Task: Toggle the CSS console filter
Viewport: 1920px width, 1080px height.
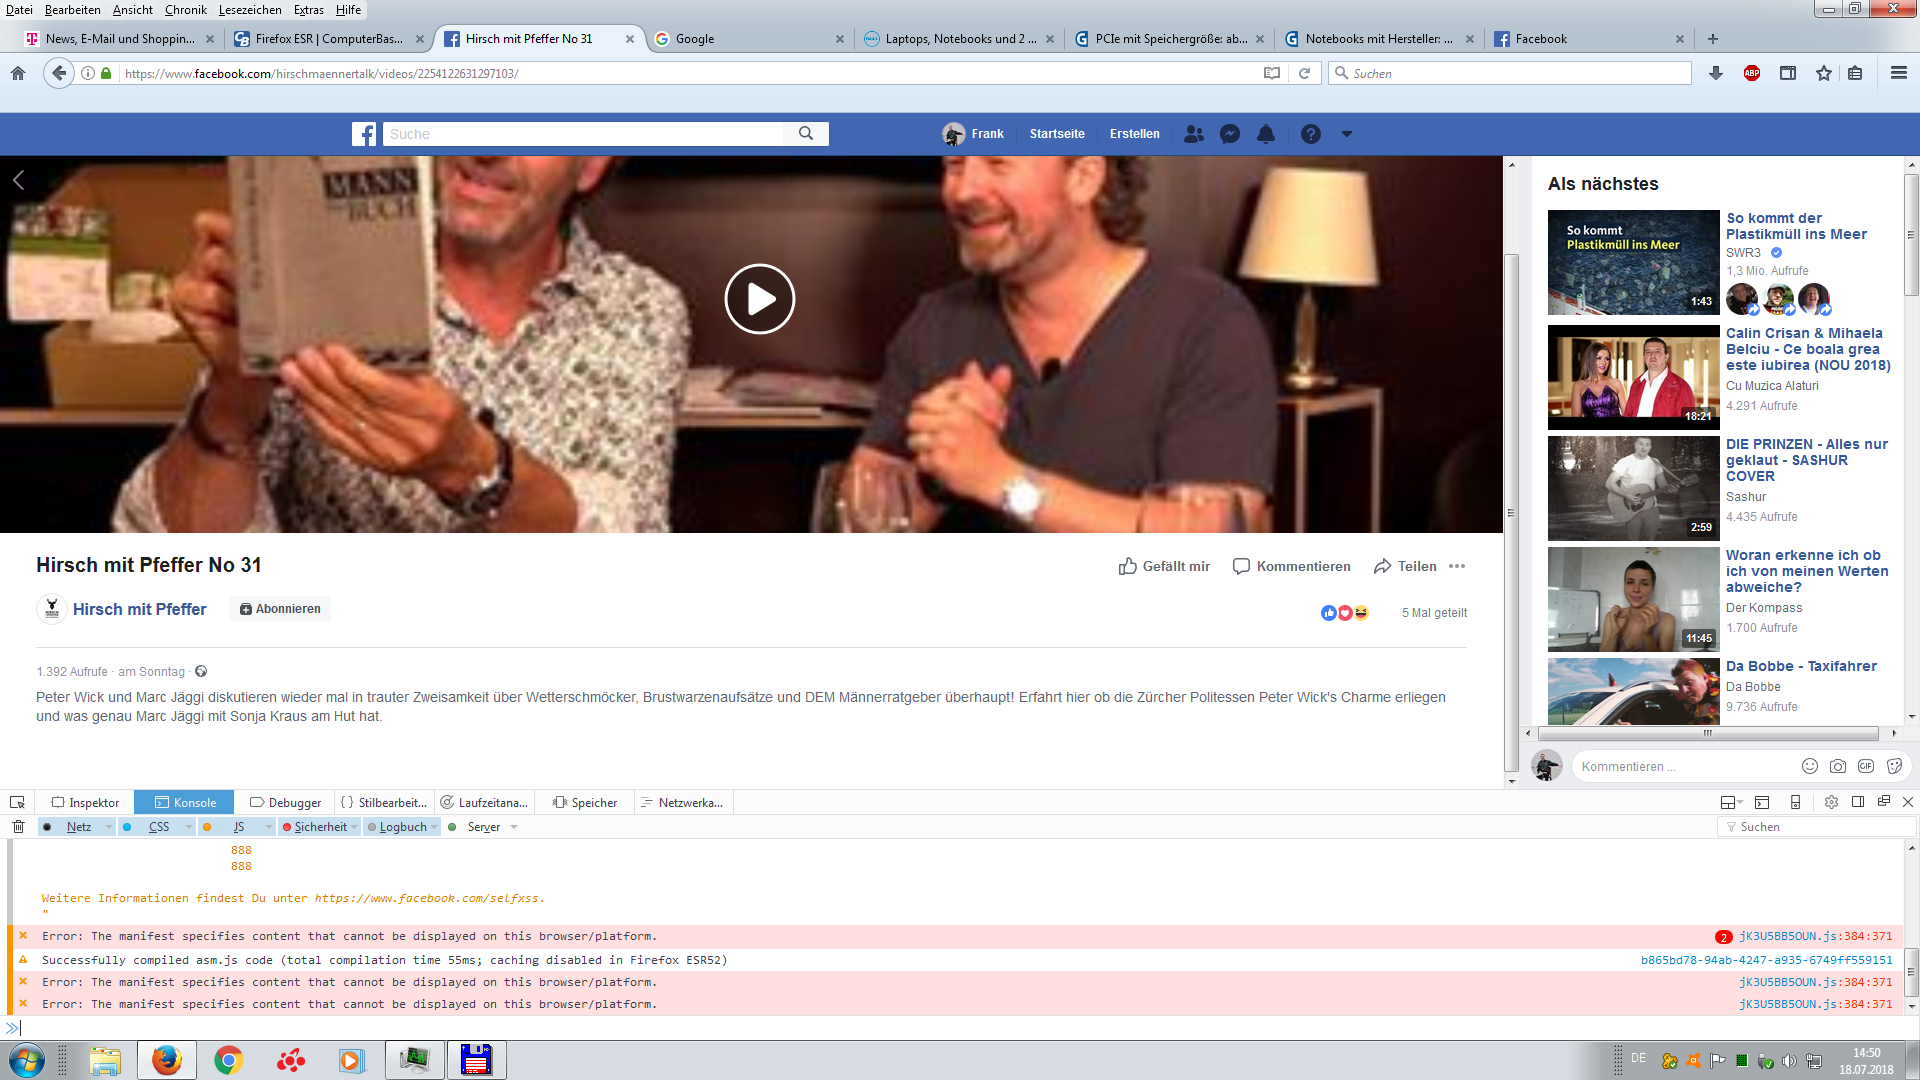Action: point(158,827)
